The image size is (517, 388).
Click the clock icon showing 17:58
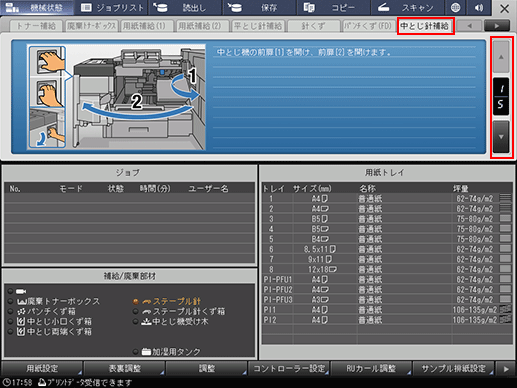[x=6, y=382]
